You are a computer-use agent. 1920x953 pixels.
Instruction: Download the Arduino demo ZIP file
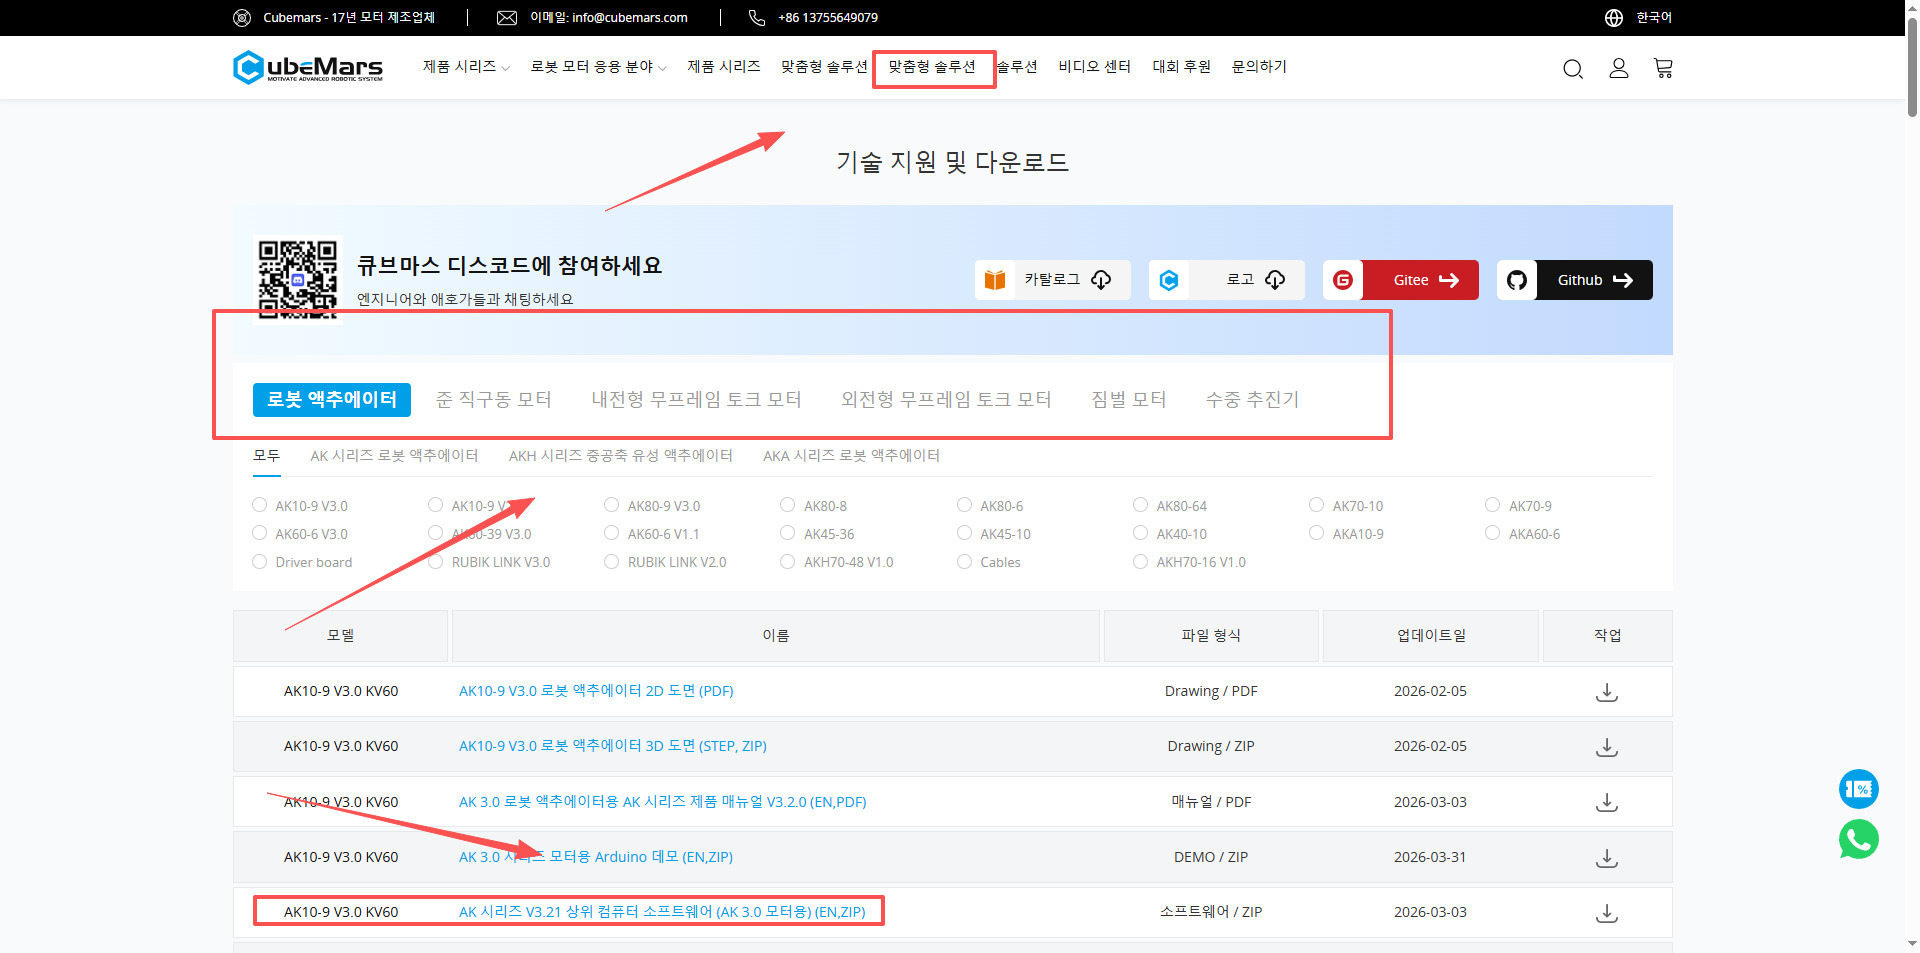(1606, 858)
